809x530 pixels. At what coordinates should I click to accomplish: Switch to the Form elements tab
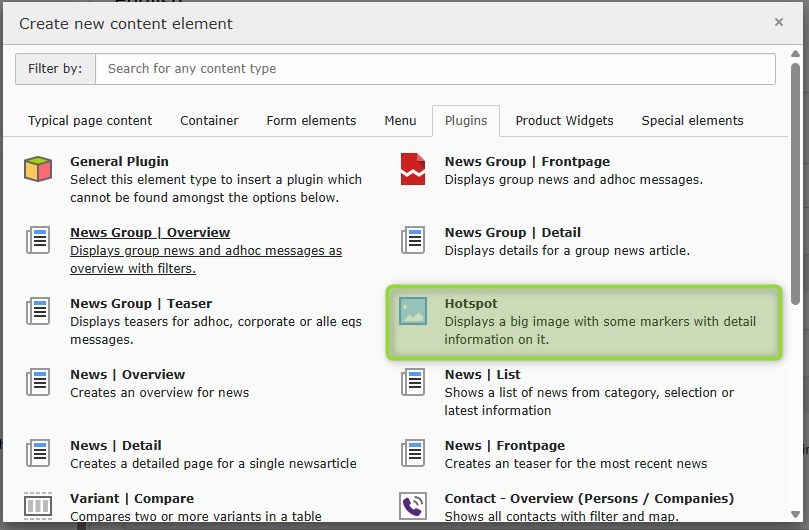point(311,121)
